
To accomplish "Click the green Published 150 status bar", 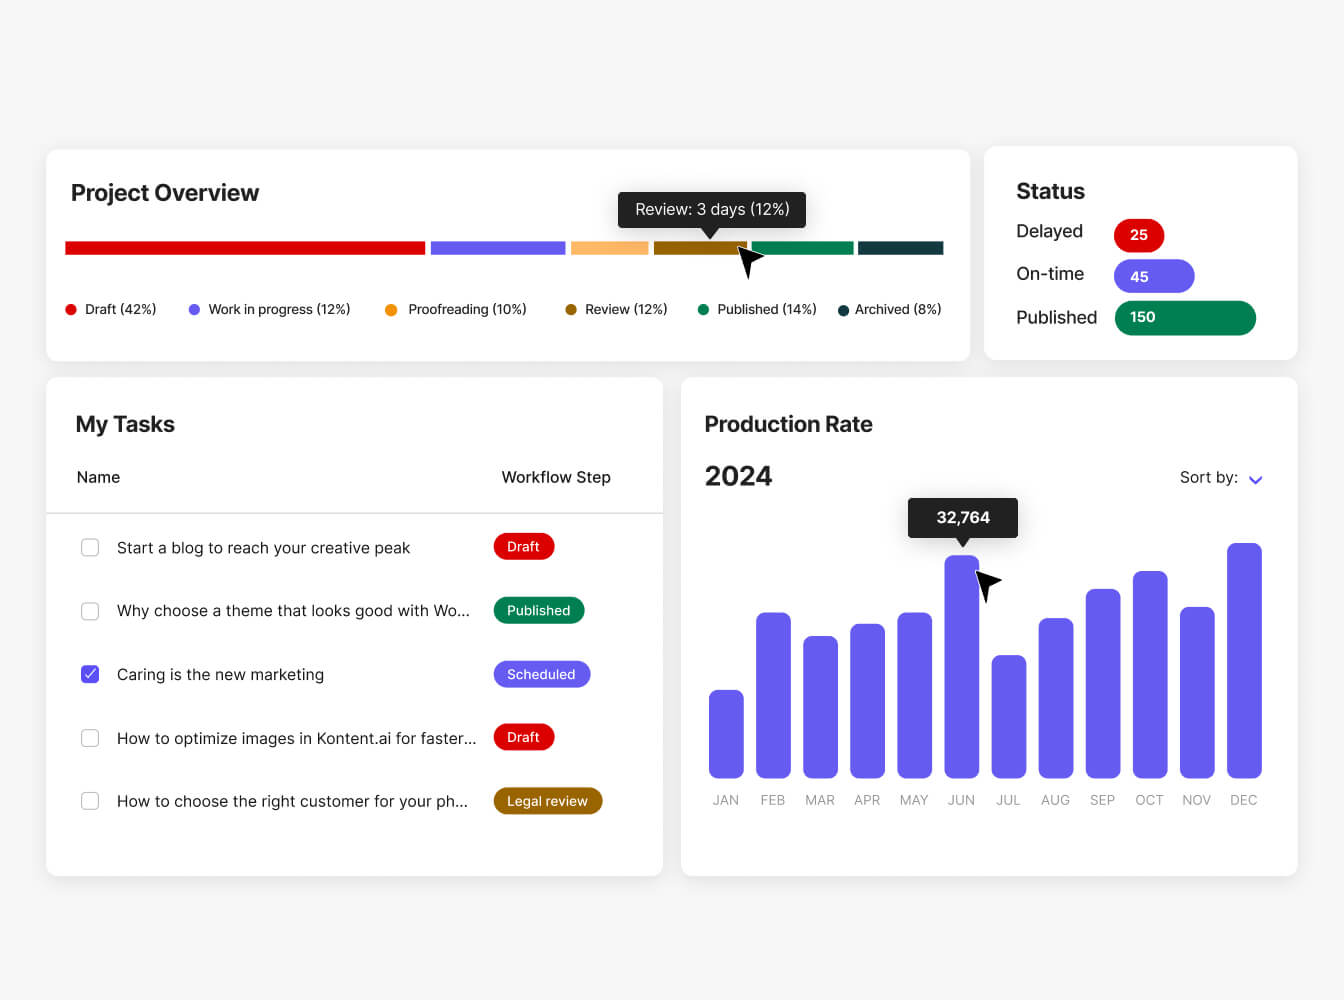I will point(1184,318).
